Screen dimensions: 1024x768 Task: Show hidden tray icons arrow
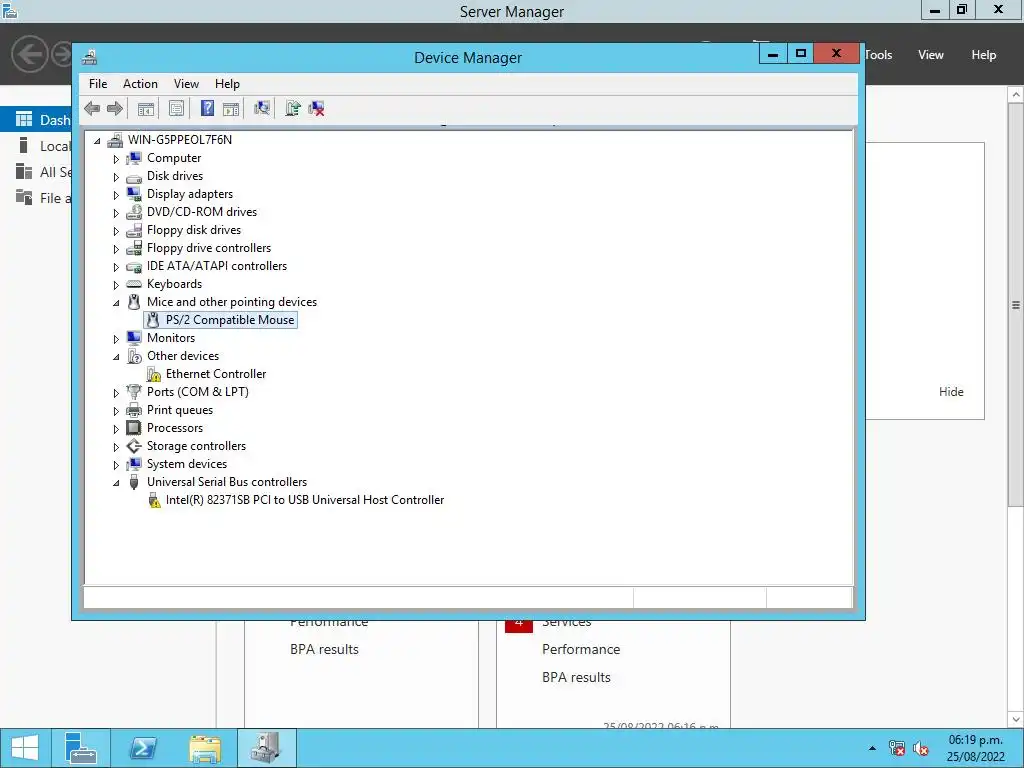click(872, 748)
